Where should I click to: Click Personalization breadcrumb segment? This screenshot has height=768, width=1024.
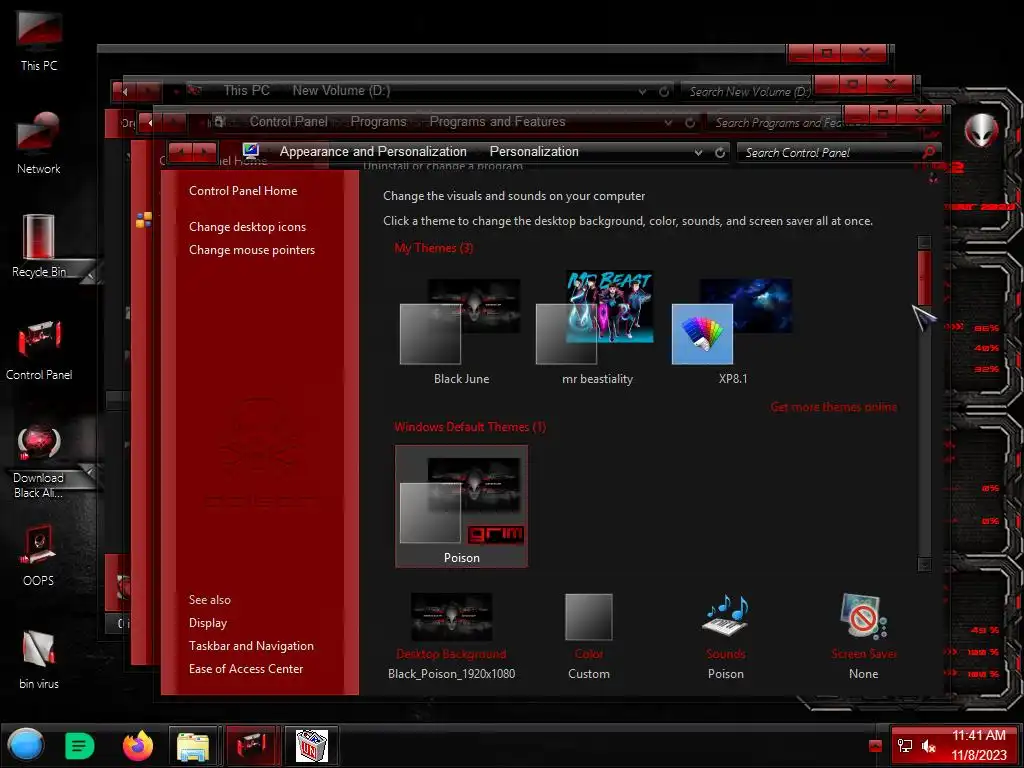pos(534,152)
